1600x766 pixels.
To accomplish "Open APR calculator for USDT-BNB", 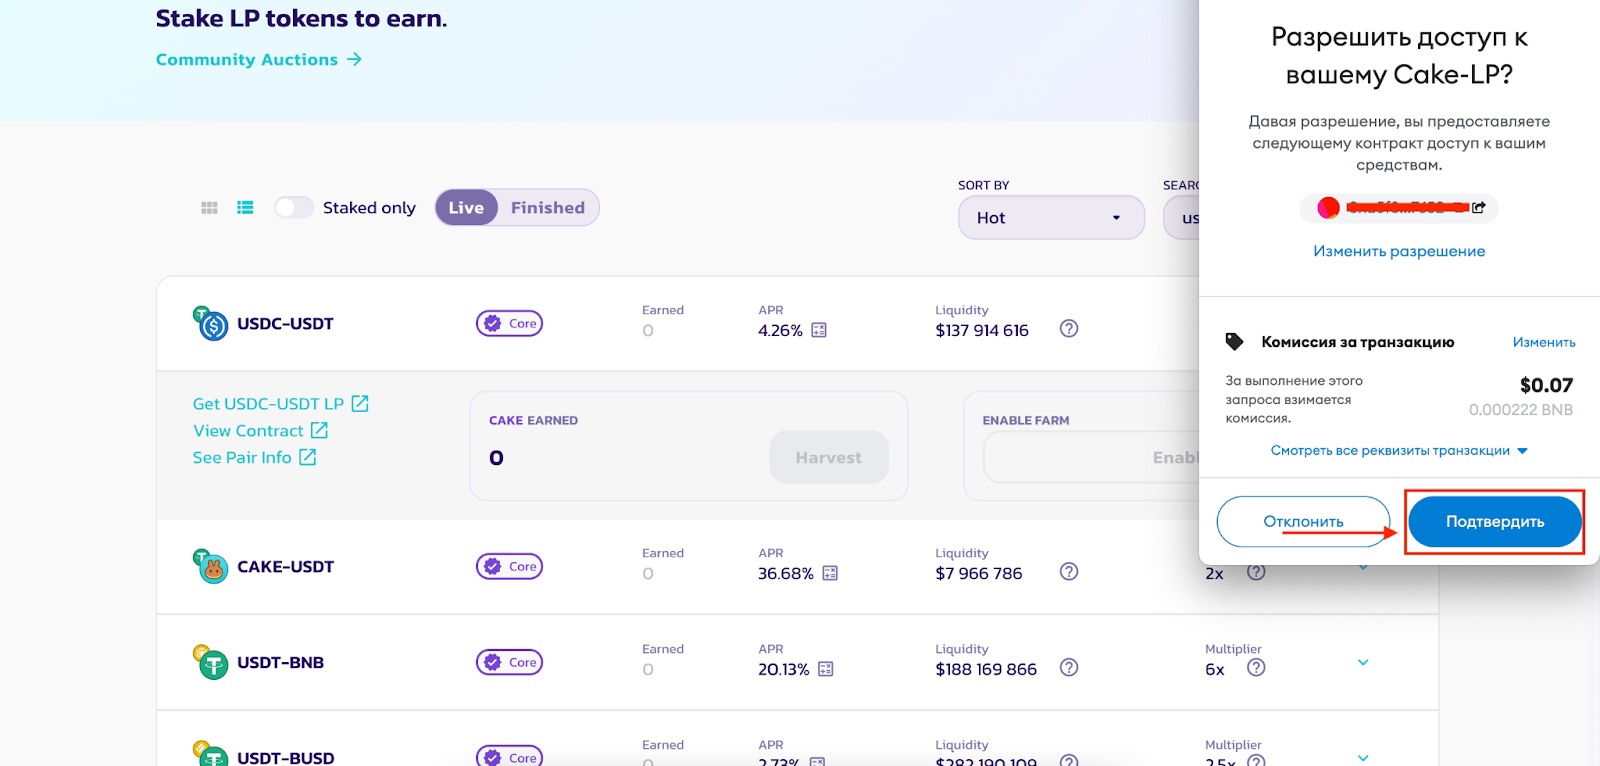I will pos(826,669).
